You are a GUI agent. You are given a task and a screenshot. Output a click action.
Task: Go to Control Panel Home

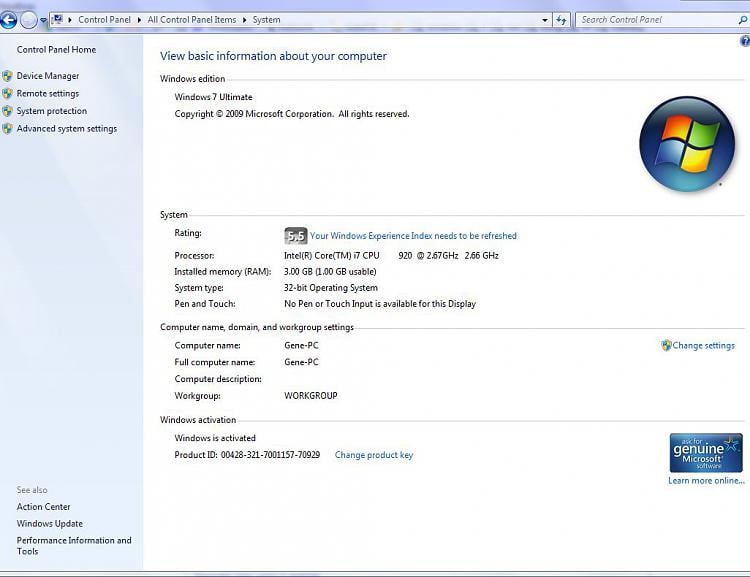56,50
